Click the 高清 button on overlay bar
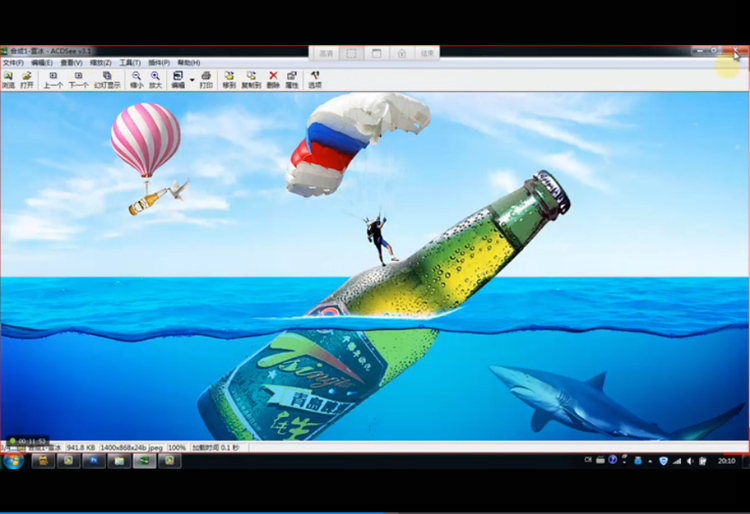The image size is (750, 514). [x=326, y=54]
